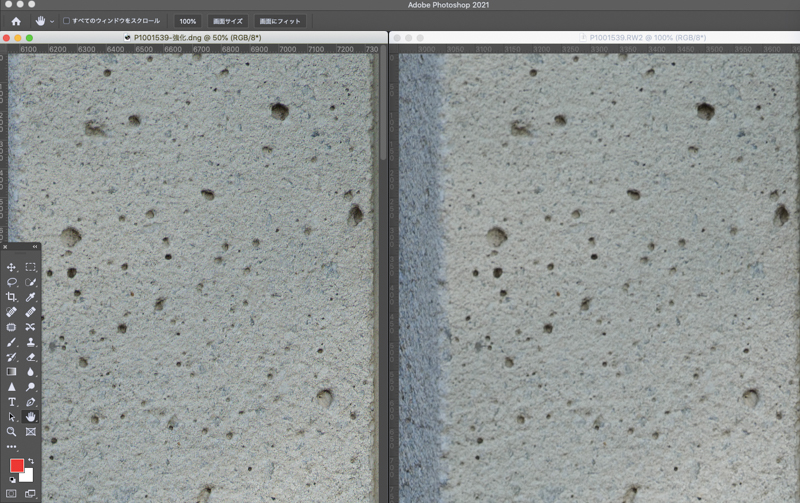Click the 画面サイズ button
Image resolution: width=800 pixels, height=503 pixels.
pyautogui.click(x=228, y=21)
